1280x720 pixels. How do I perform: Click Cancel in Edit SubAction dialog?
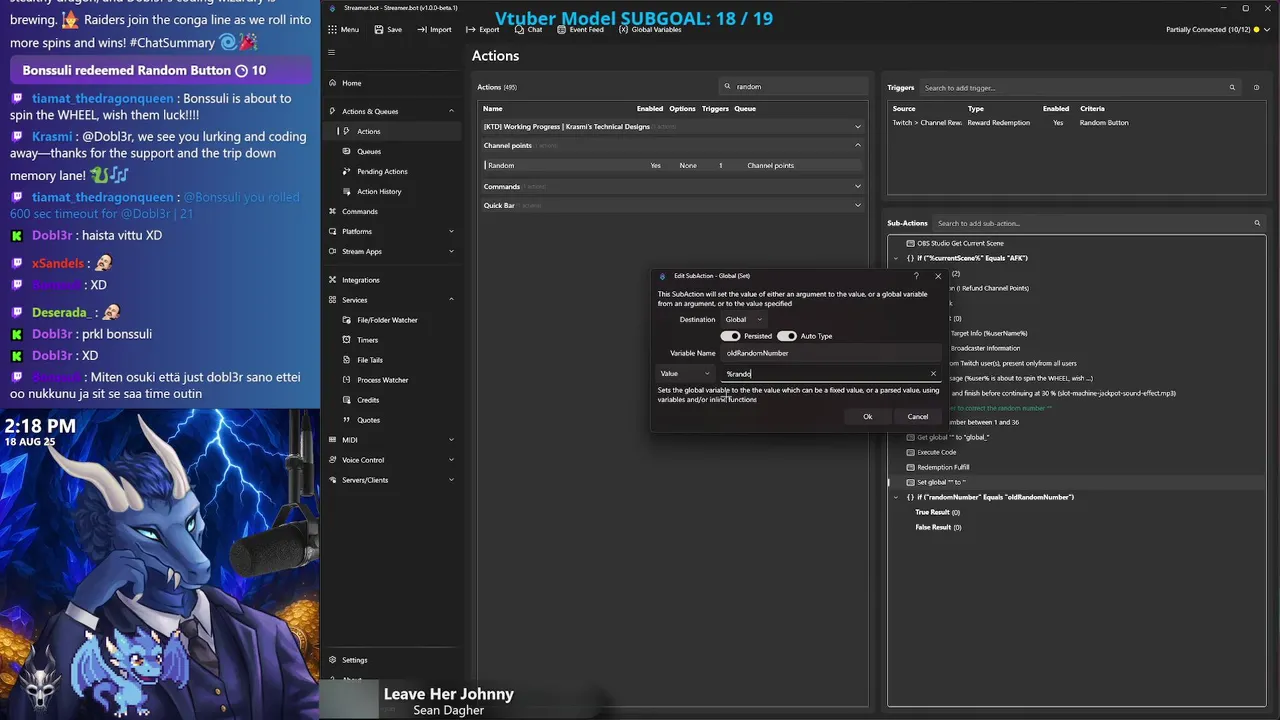click(x=917, y=417)
